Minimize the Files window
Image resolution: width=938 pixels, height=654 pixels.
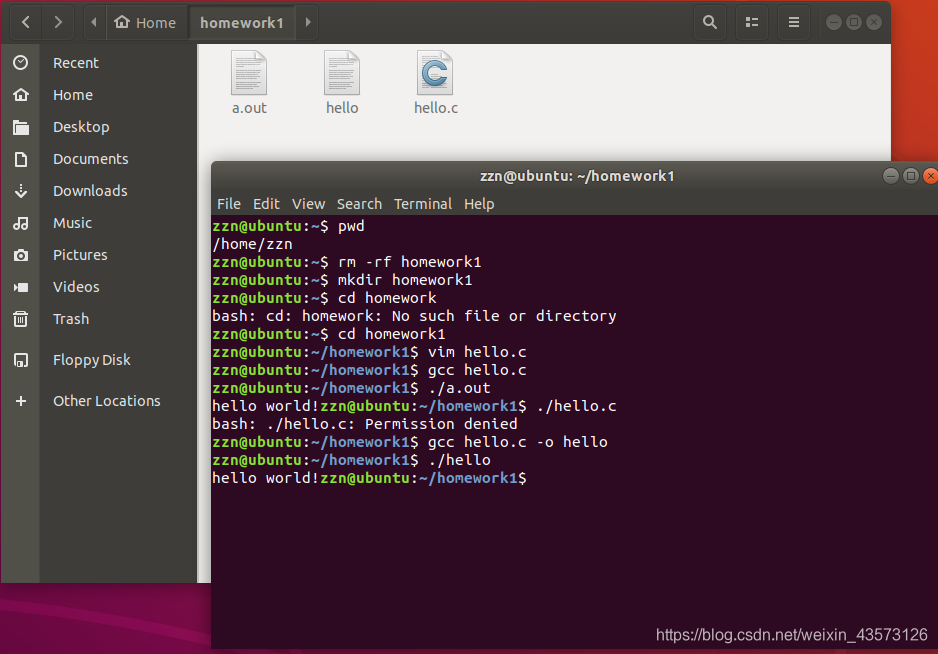(x=834, y=23)
